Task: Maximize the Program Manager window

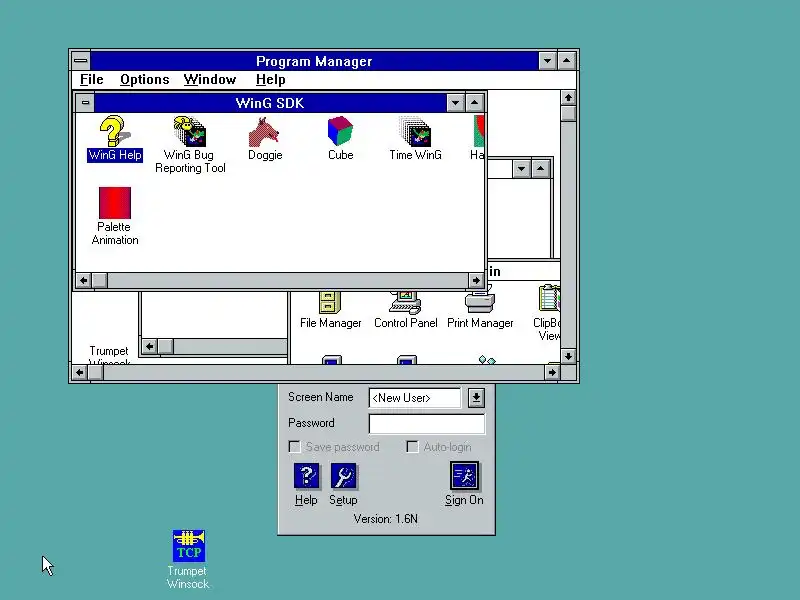Action: [567, 61]
